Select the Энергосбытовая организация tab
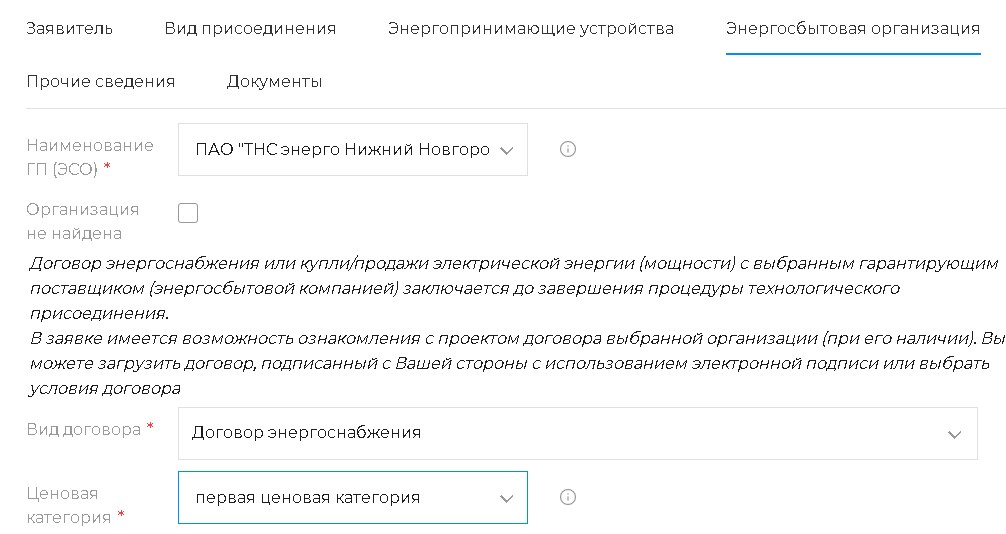The image size is (1006, 534). click(852, 28)
